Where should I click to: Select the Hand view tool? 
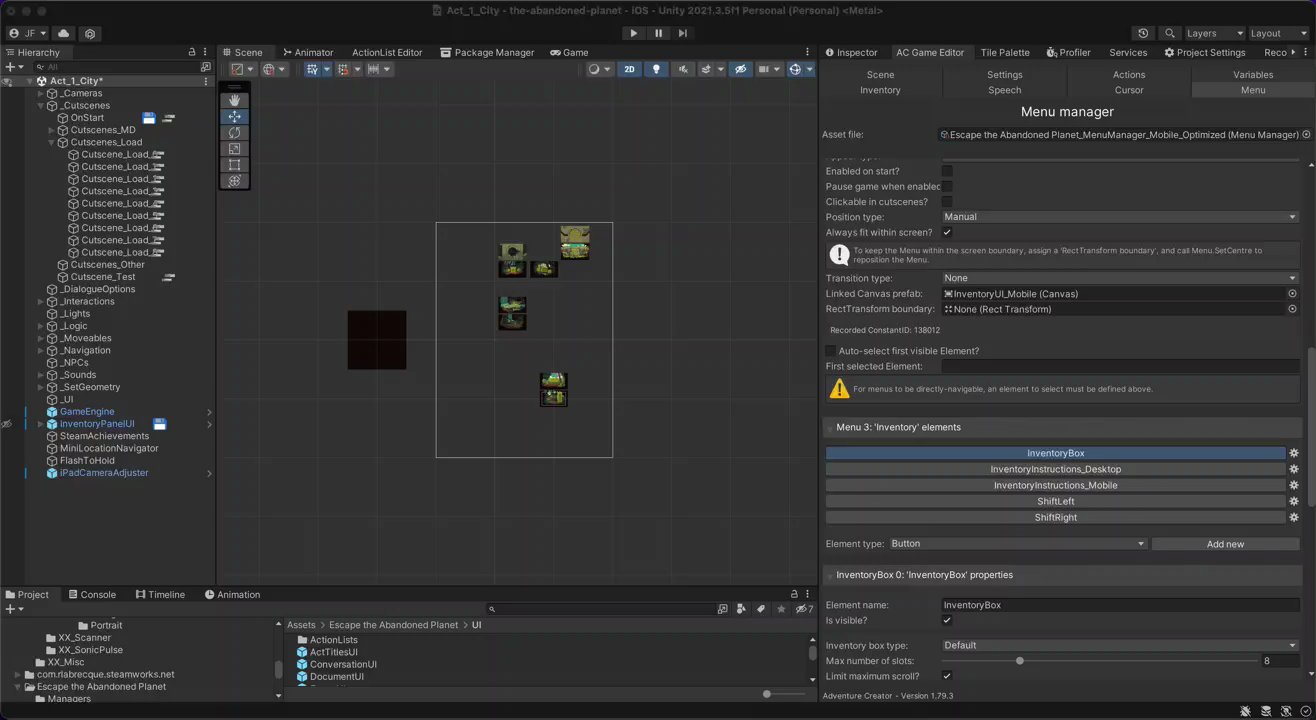tap(234, 100)
